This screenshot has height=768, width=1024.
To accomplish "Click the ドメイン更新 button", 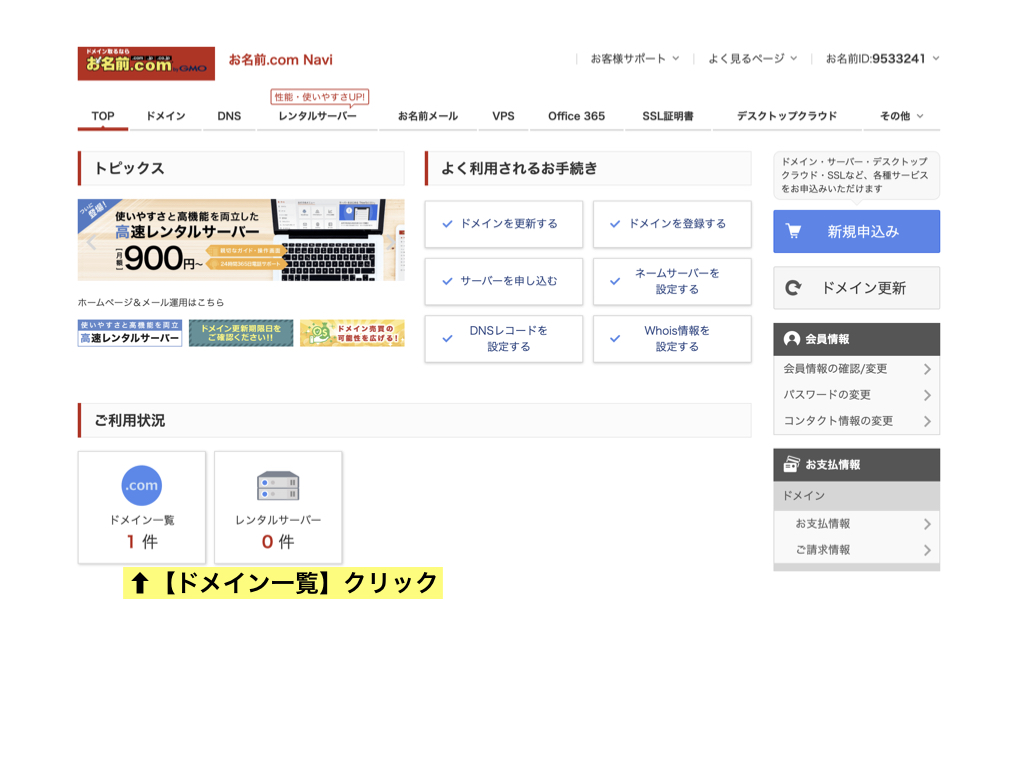I will (x=856, y=287).
